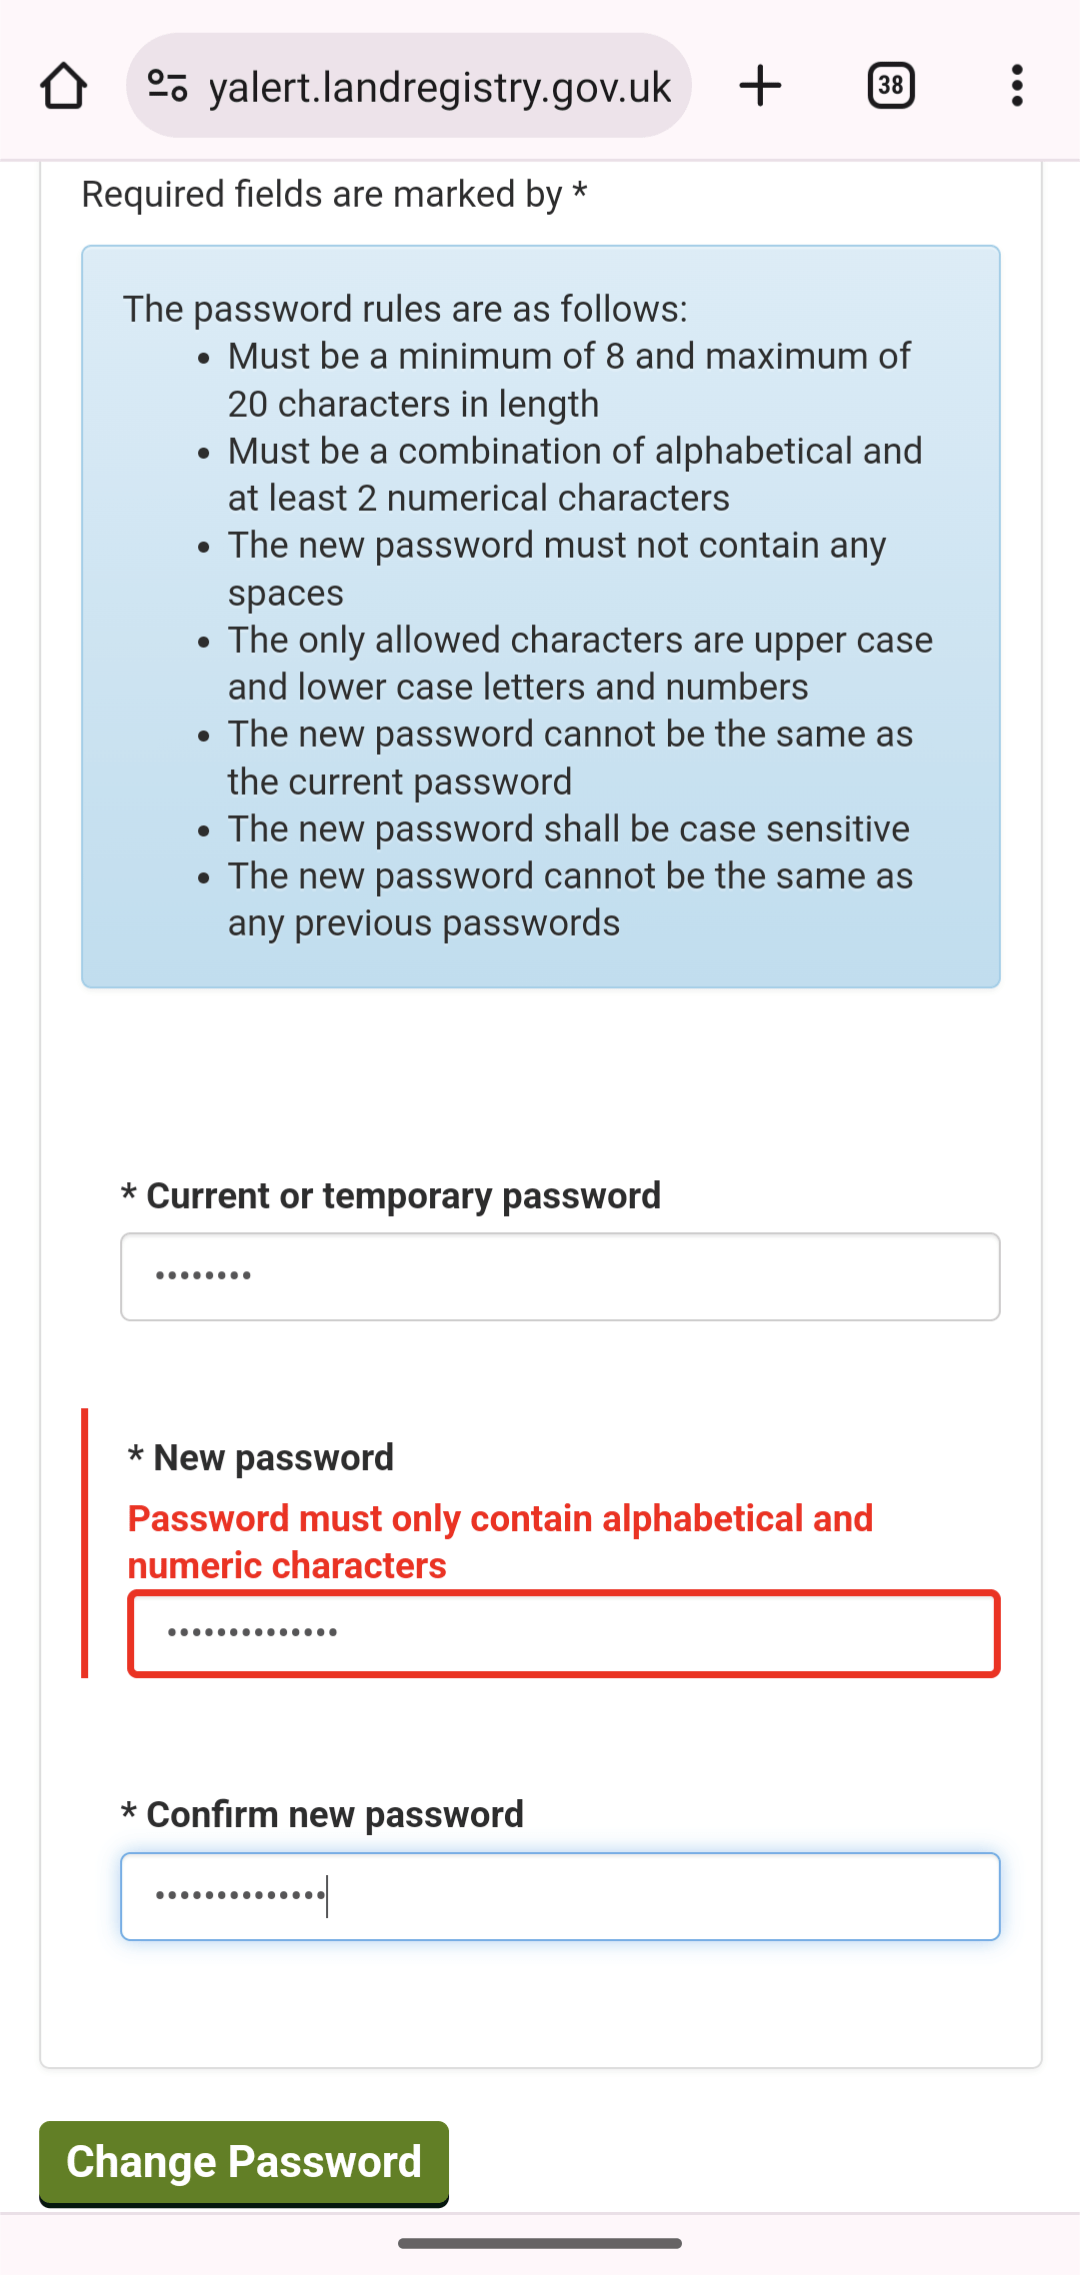Tap the minimum 8 characters length rule
The image size is (1080, 2275).
pyautogui.click(x=568, y=380)
